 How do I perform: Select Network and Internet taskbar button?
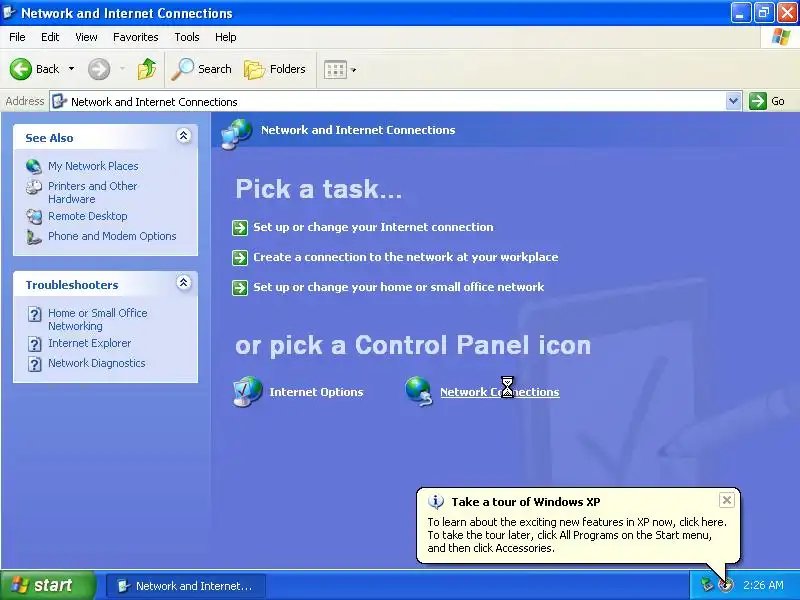[186, 586]
